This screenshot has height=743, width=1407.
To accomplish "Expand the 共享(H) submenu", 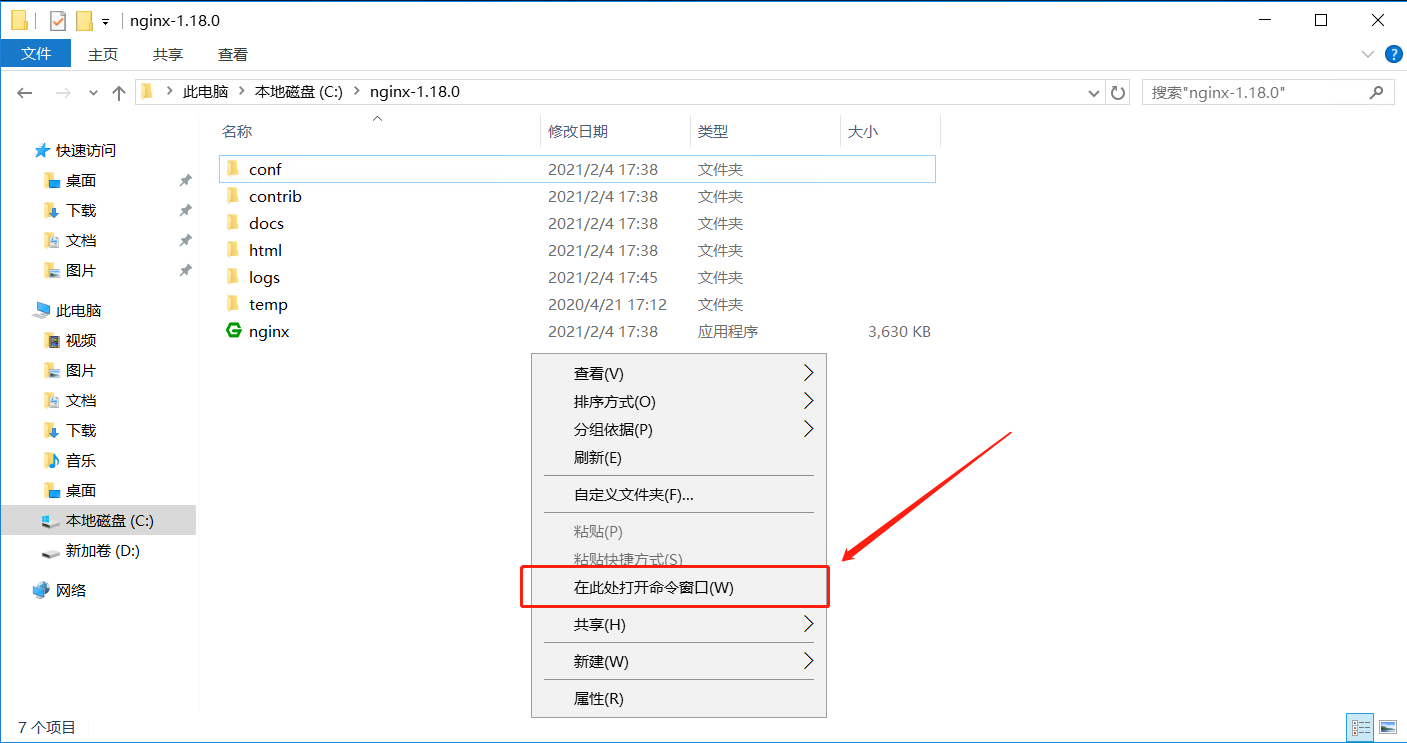I will (x=679, y=624).
